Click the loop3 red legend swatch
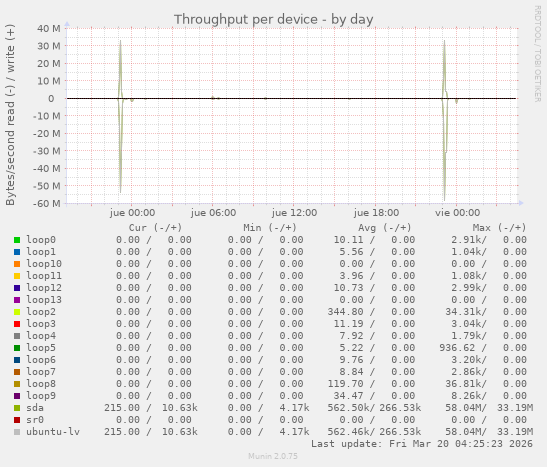The height and width of the screenshot is (467, 547). [x=17, y=324]
